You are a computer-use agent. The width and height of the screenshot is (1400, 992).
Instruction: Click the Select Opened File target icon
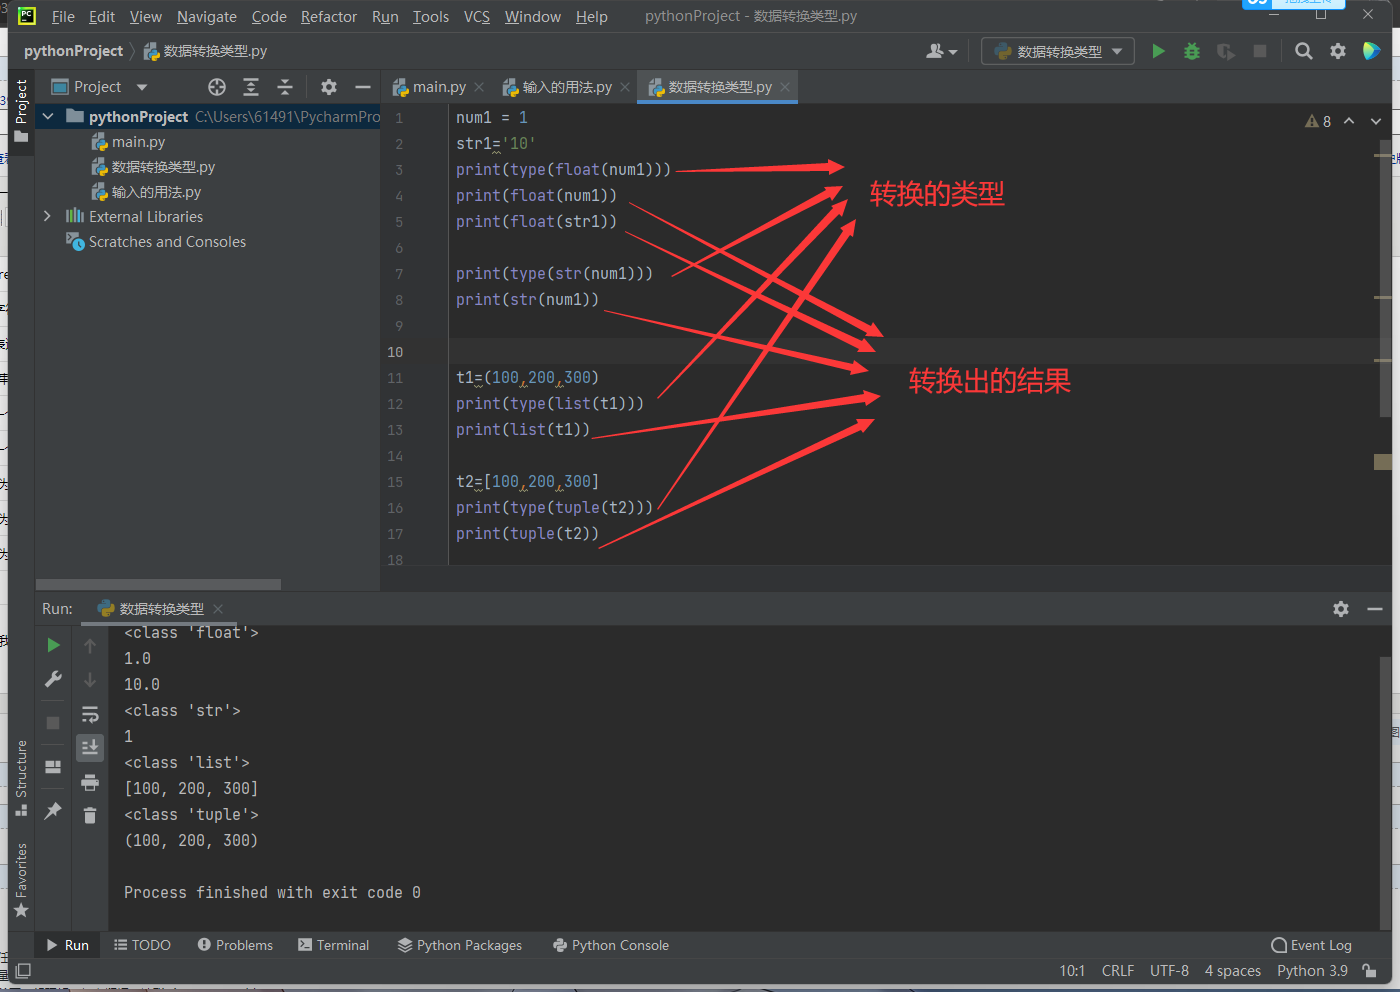pyautogui.click(x=217, y=87)
